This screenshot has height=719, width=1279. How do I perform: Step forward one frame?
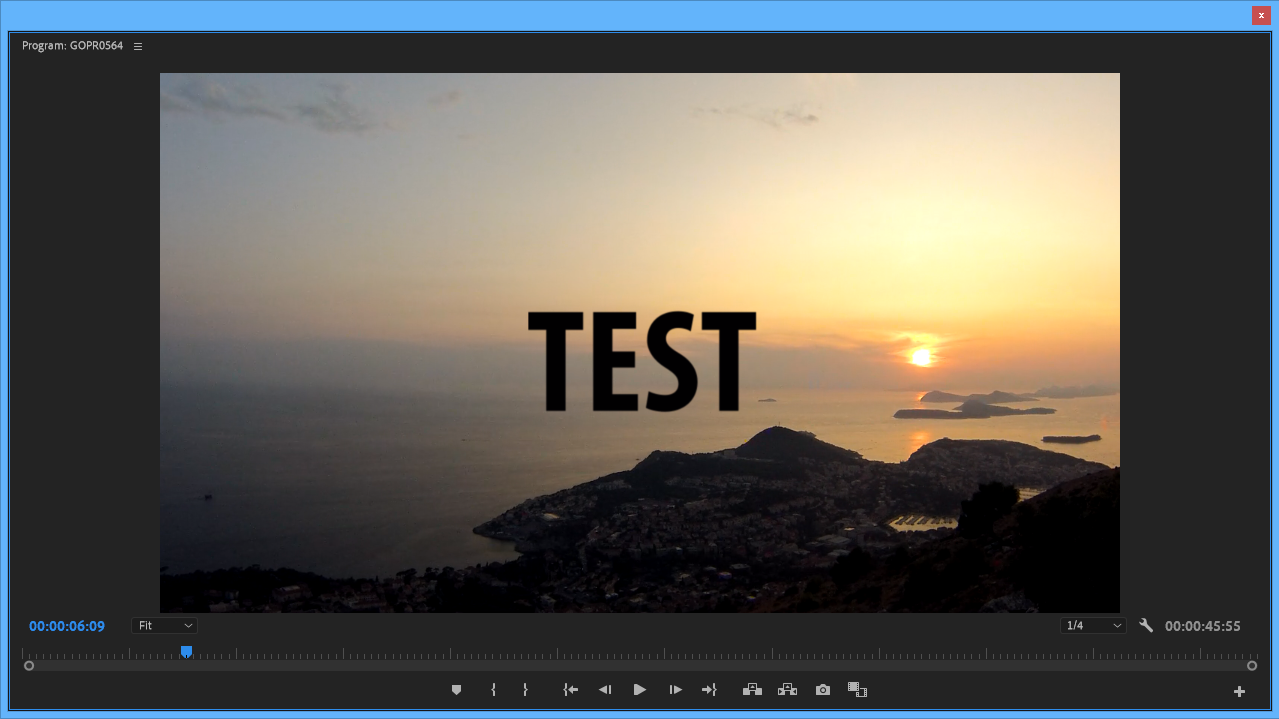click(x=676, y=690)
